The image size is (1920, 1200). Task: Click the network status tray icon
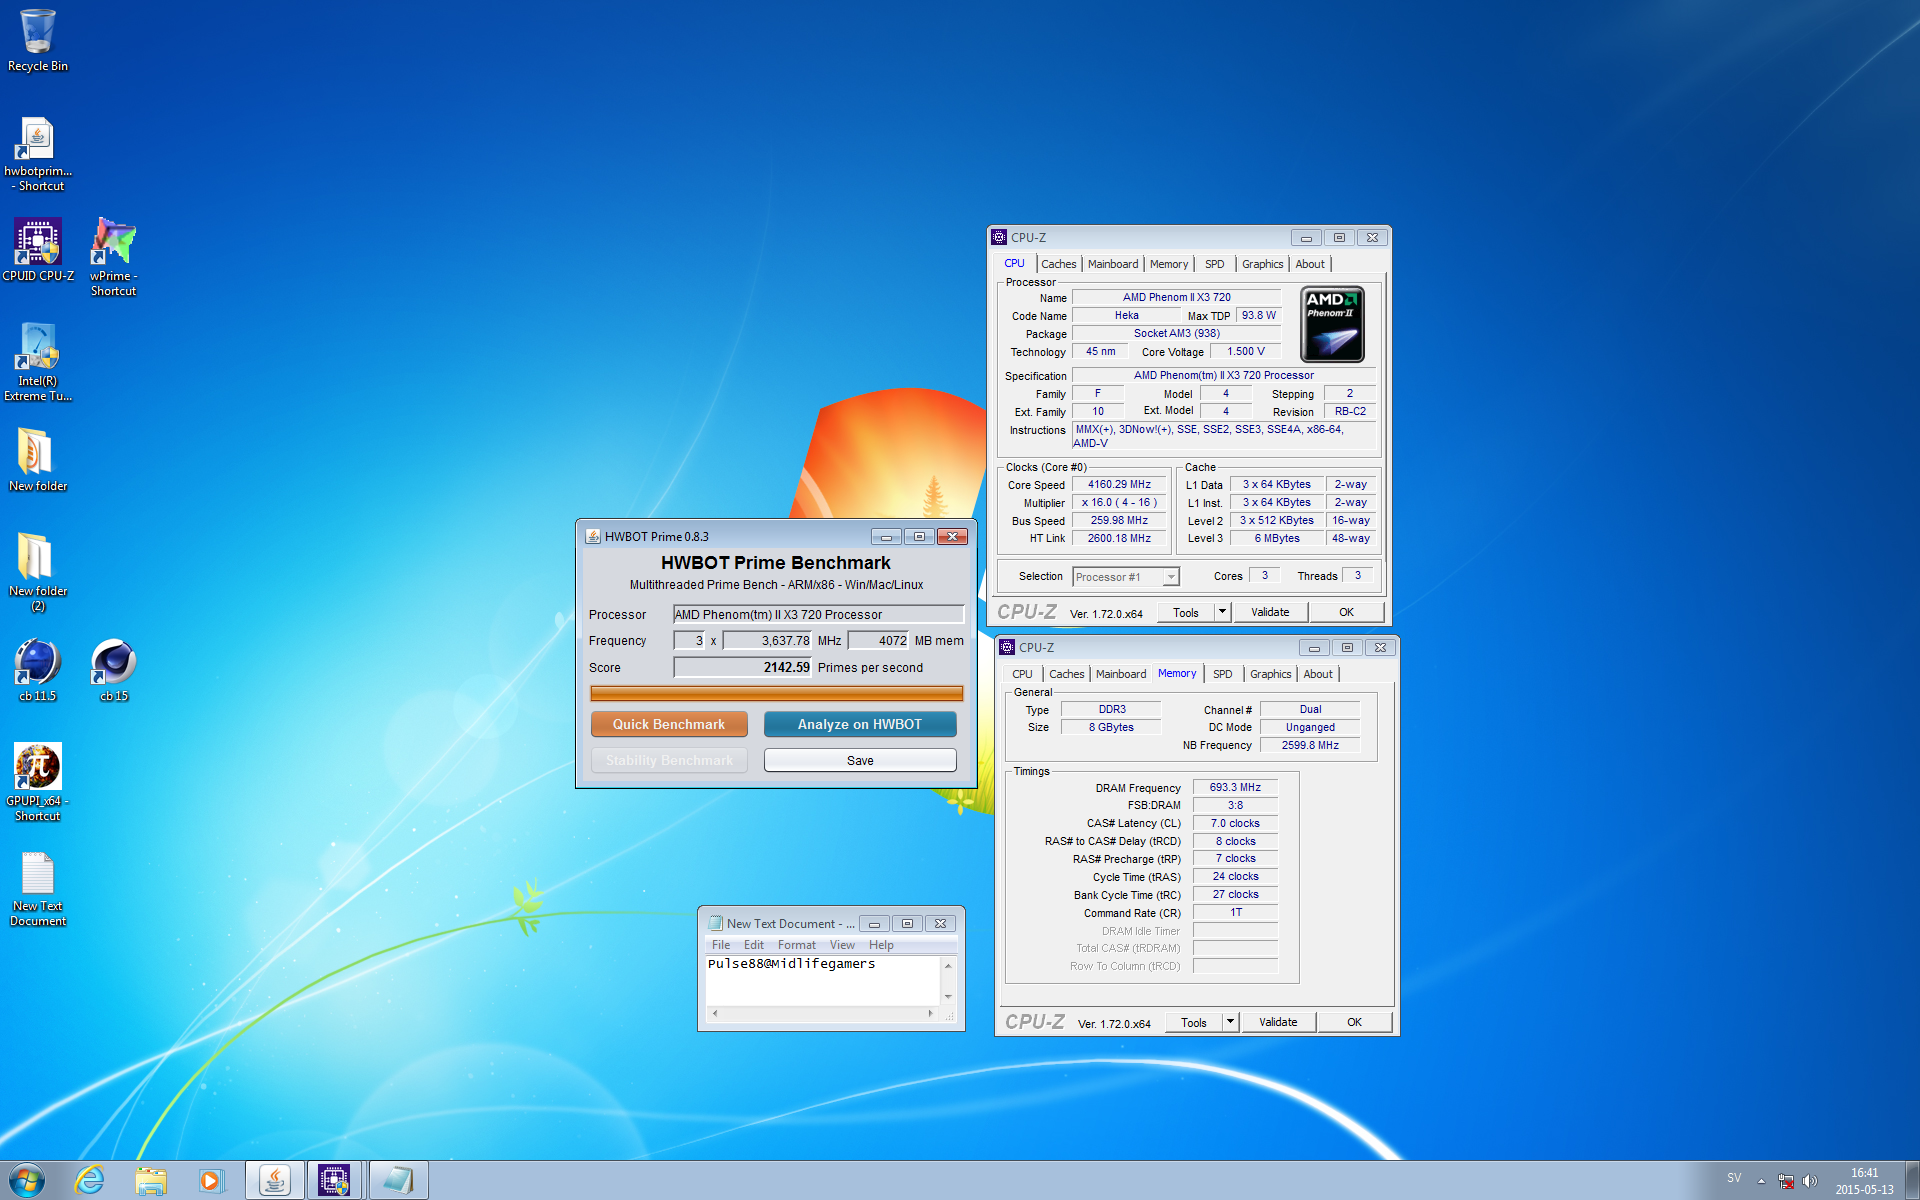[1786, 1181]
